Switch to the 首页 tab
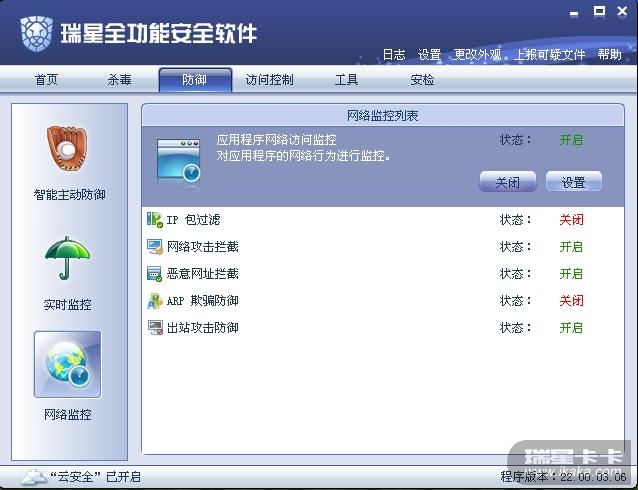Screen dimensions: 638x490 point(46,80)
